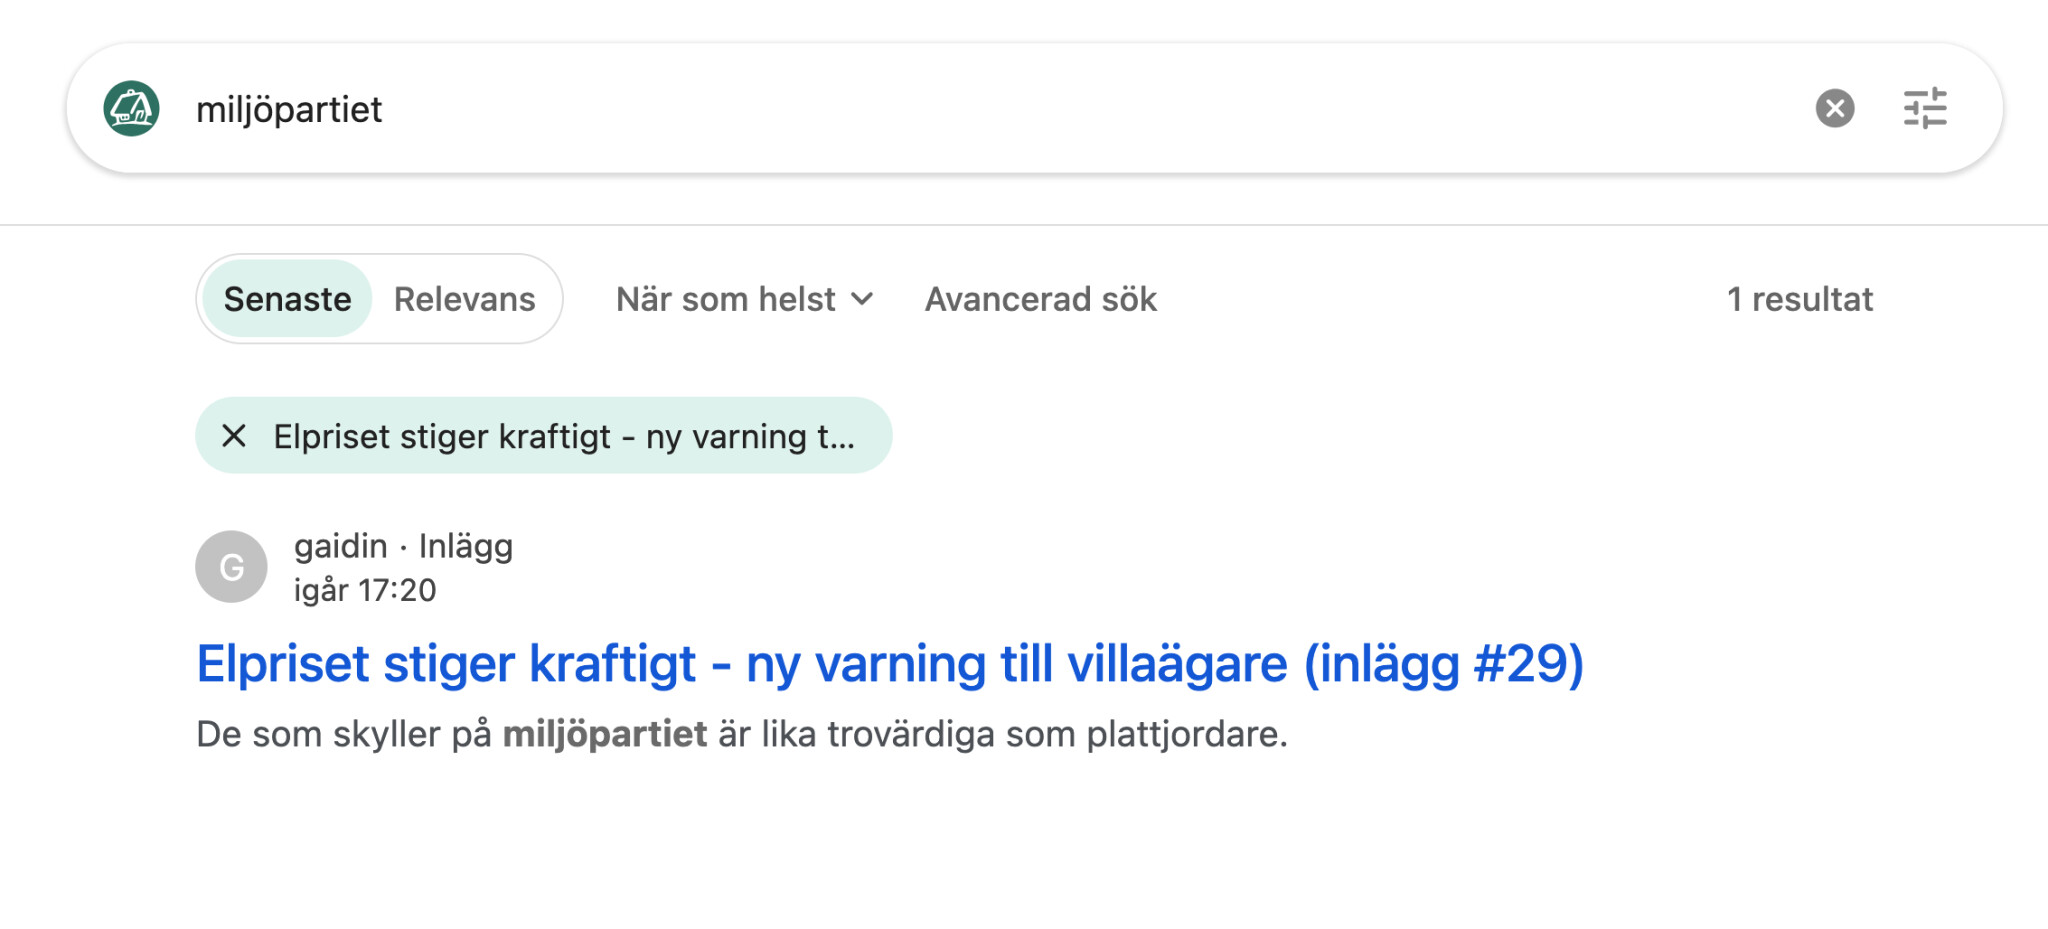The image size is (2048, 929).
Task: Select the Elpriset stiger kraftigt chip label
Action: (x=564, y=437)
